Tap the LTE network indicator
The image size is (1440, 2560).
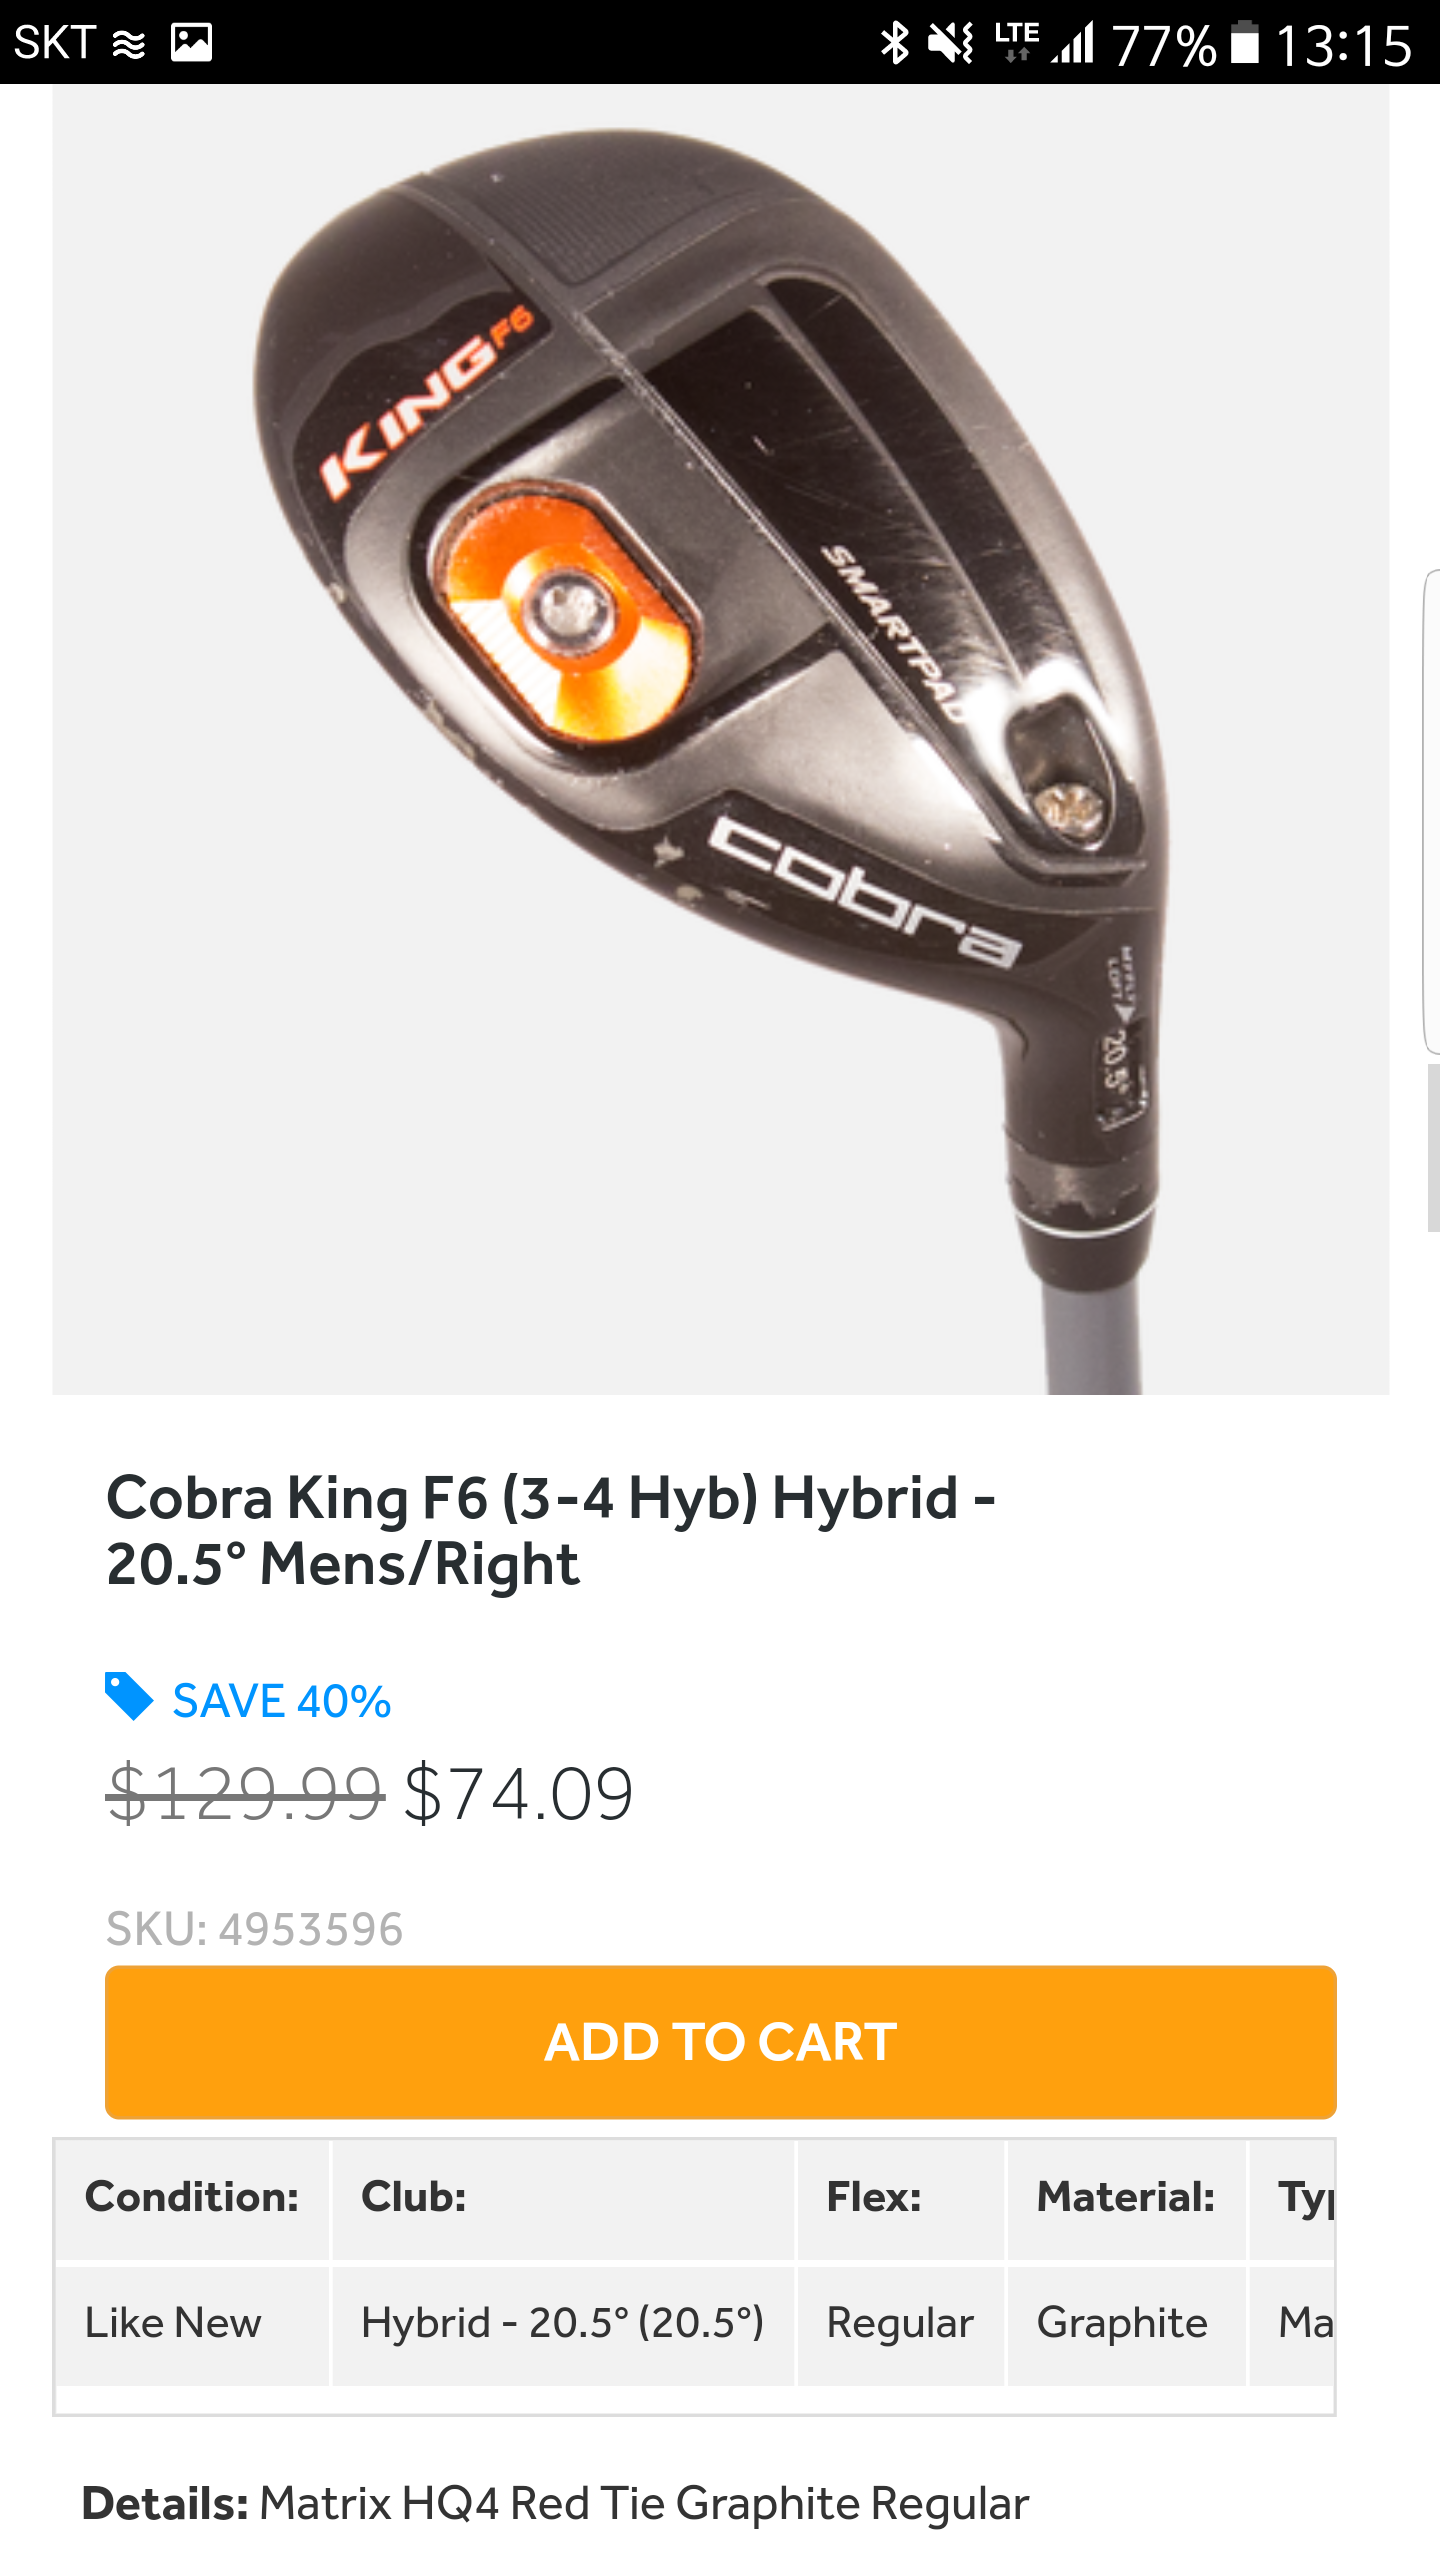1016,43
